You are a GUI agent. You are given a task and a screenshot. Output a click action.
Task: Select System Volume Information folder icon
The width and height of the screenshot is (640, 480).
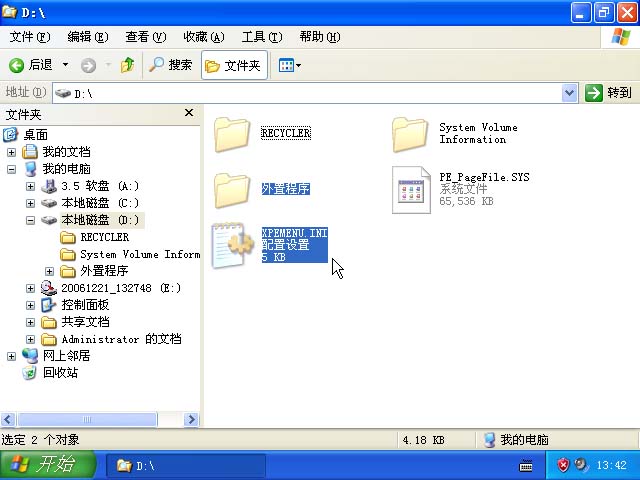pos(410,135)
